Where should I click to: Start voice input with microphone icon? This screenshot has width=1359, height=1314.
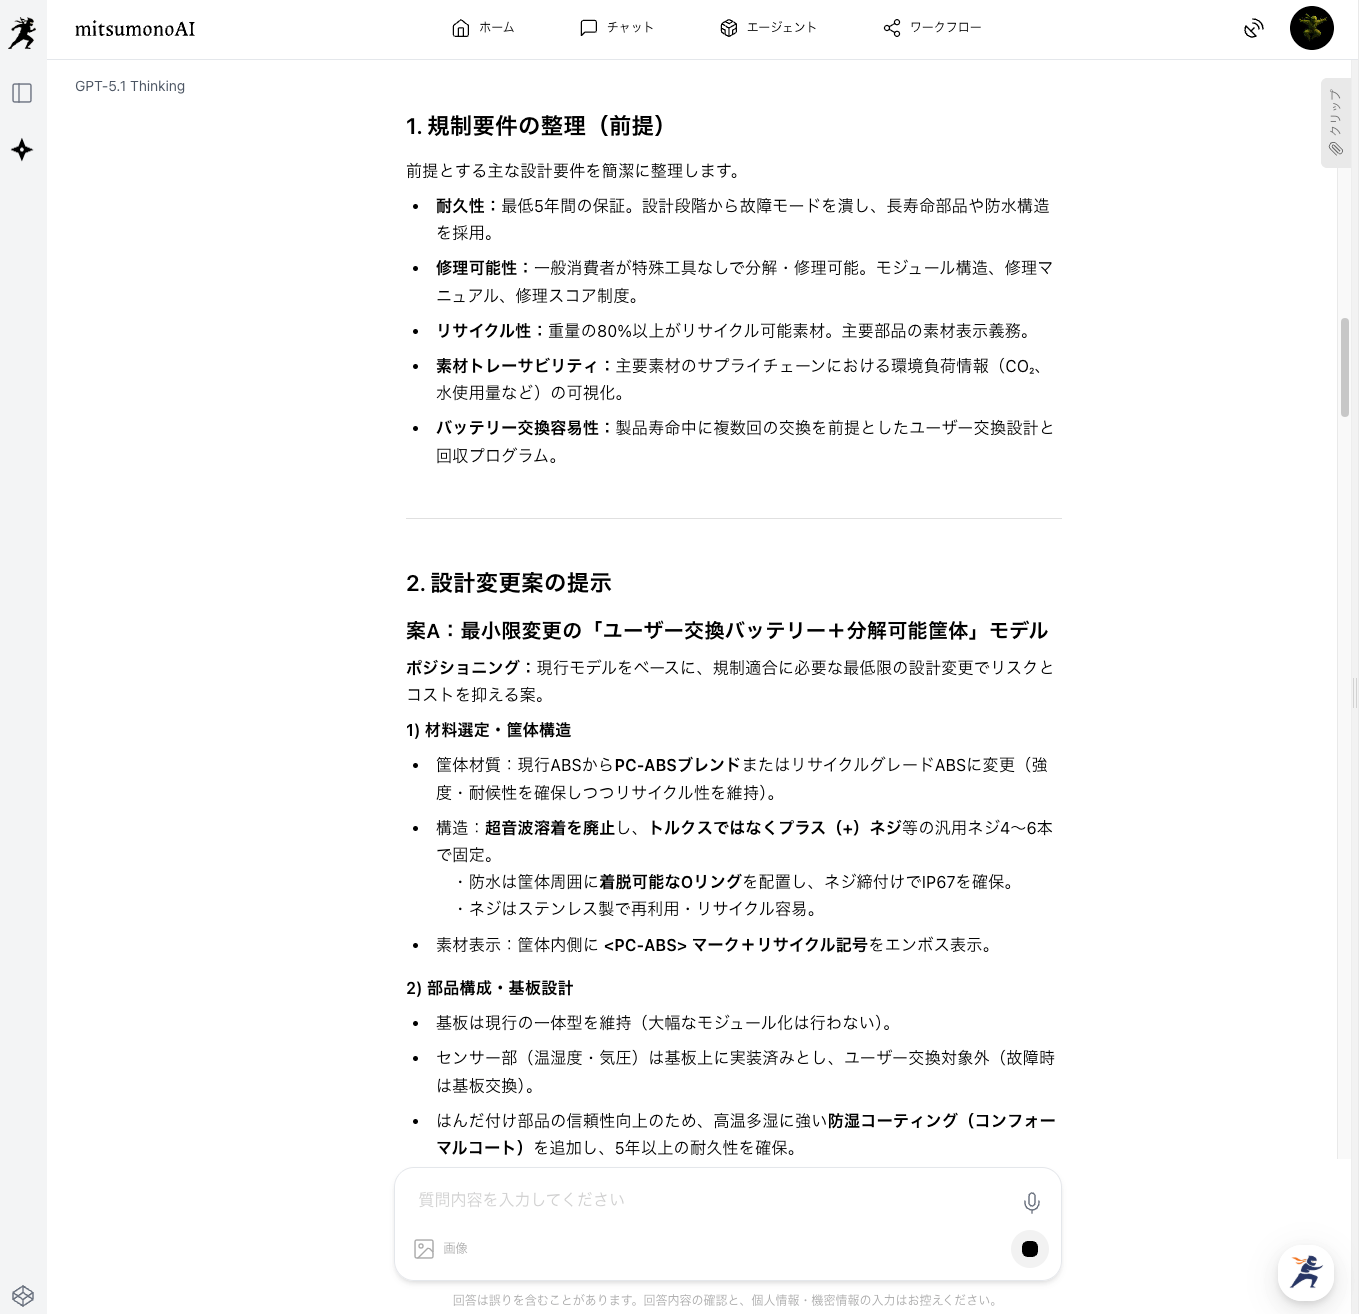1031,1202
